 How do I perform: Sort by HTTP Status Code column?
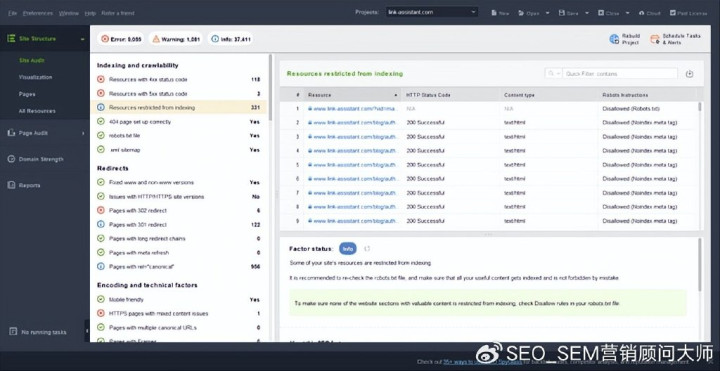pyautogui.click(x=450, y=95)
